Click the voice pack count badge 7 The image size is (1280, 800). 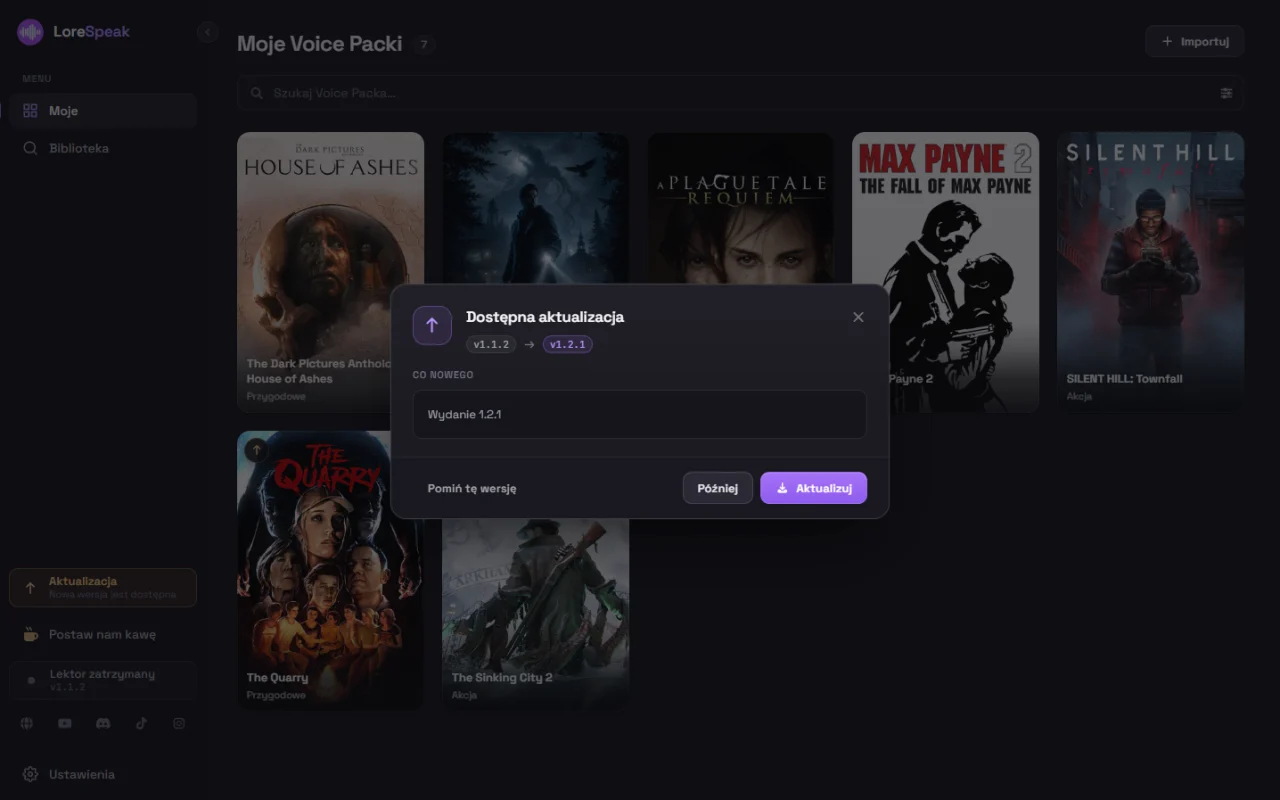(x=424, y=44)
